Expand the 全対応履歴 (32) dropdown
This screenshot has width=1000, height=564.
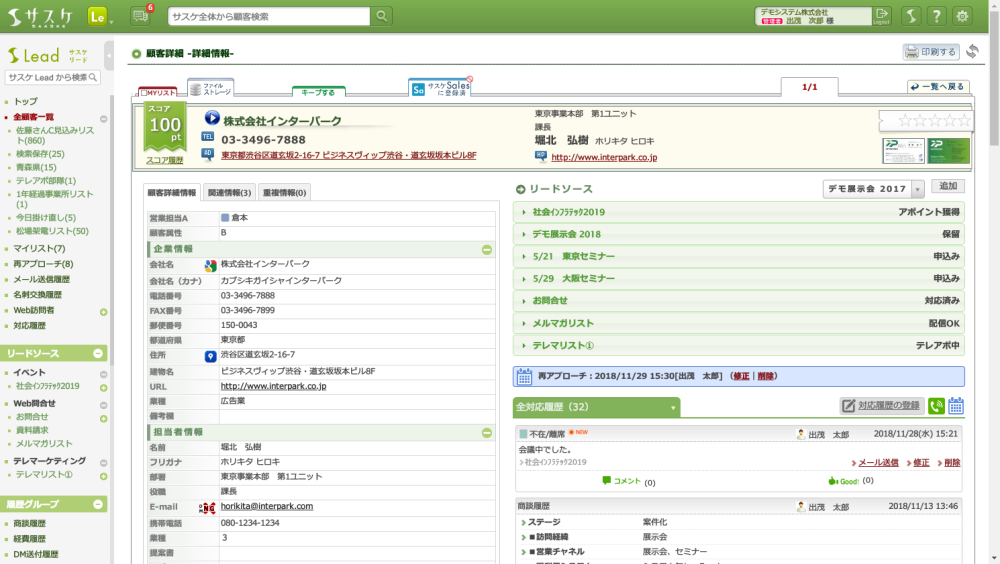(674, 408)
